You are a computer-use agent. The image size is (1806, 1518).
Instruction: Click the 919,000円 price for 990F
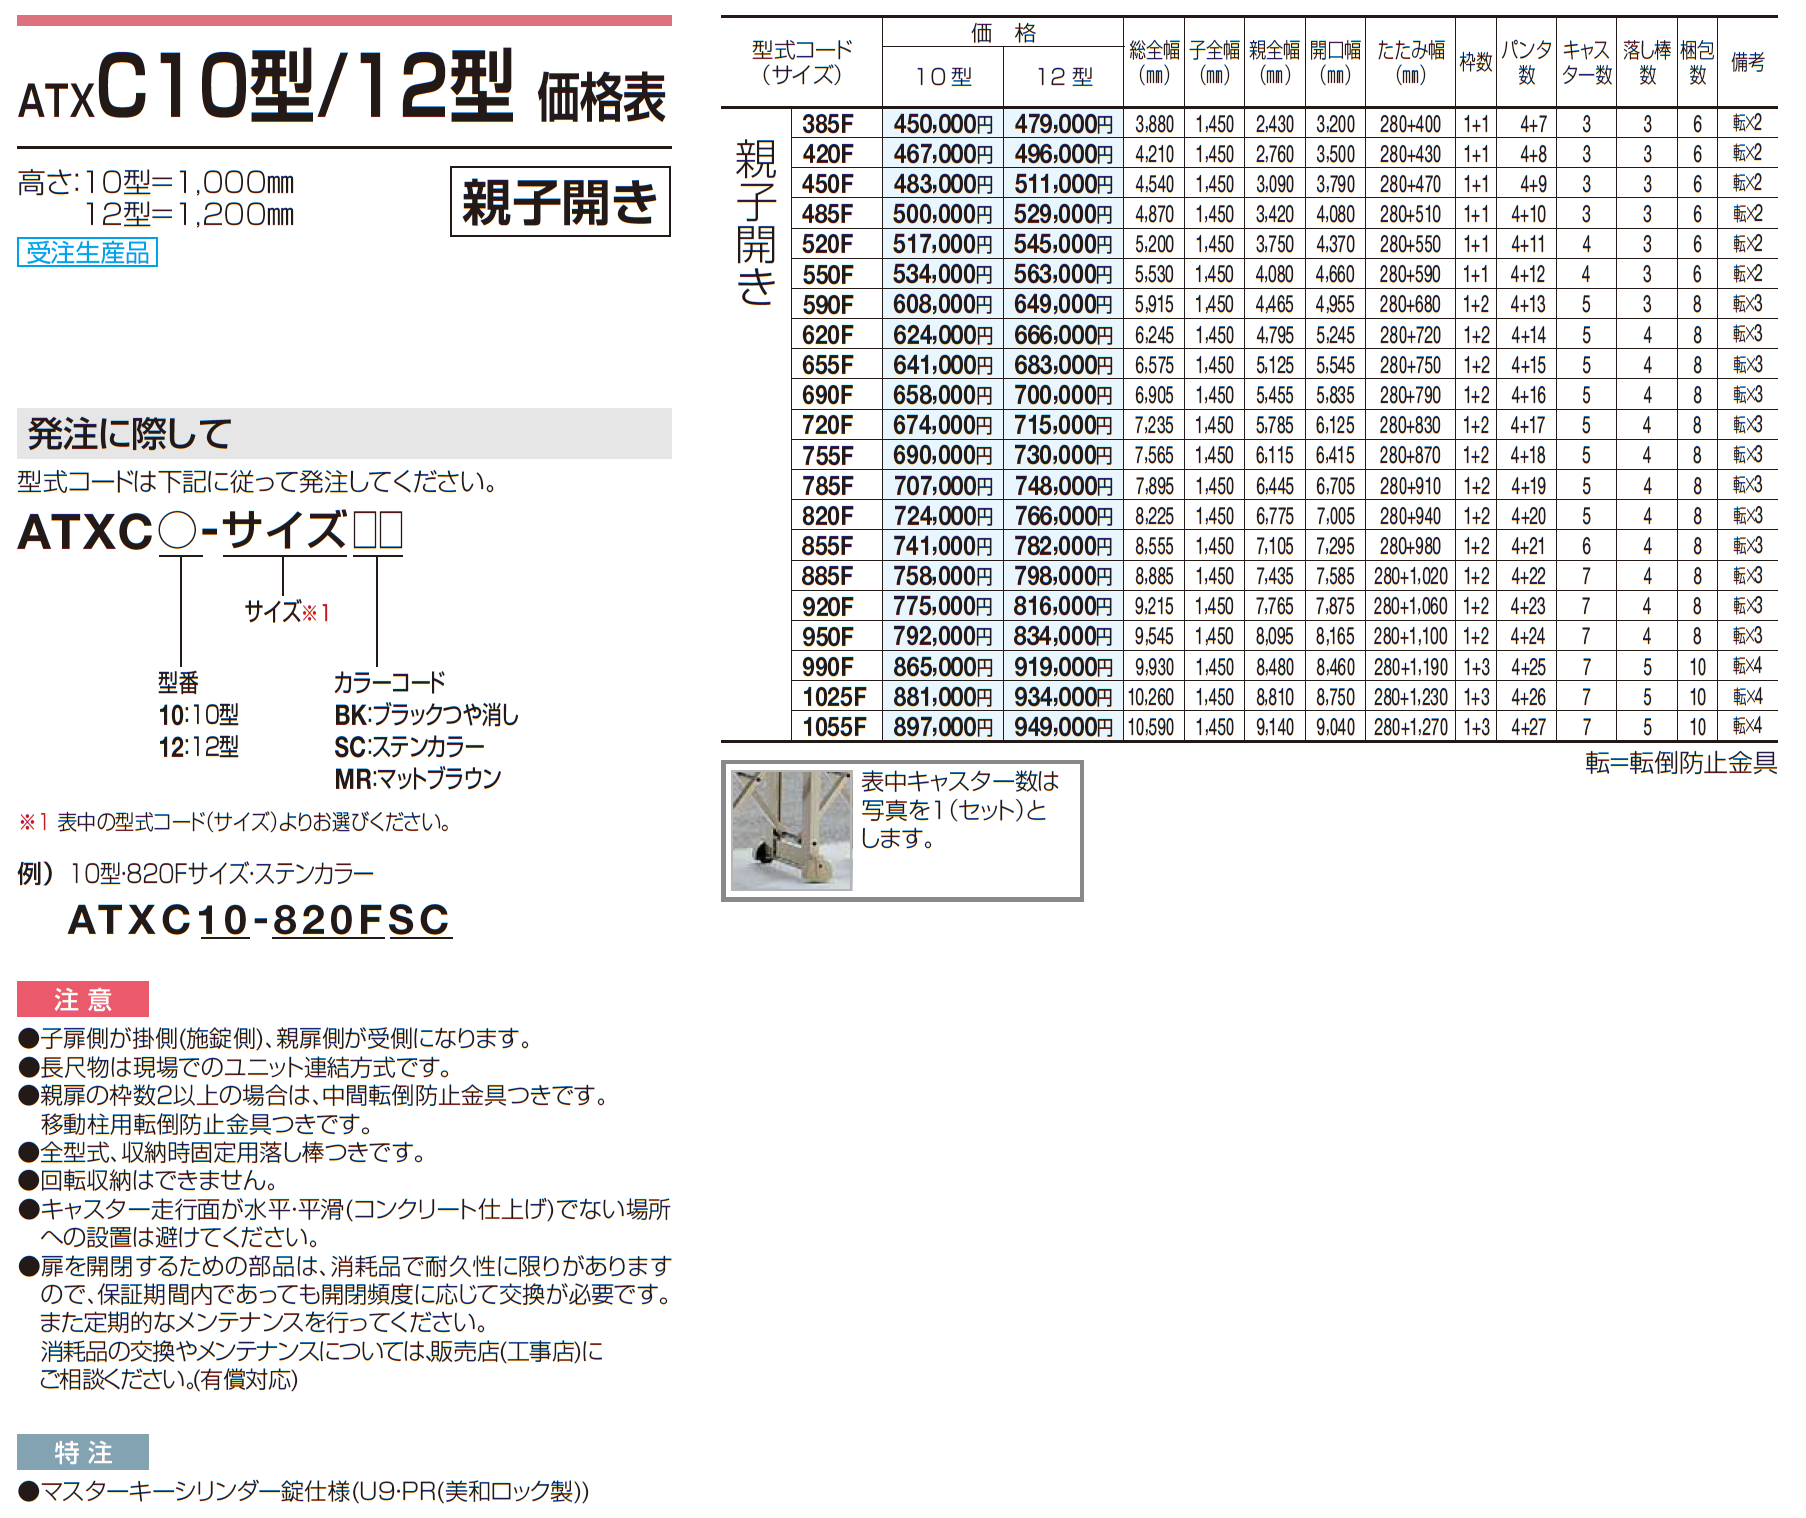pyautogui.click(x=1063, y=667)
